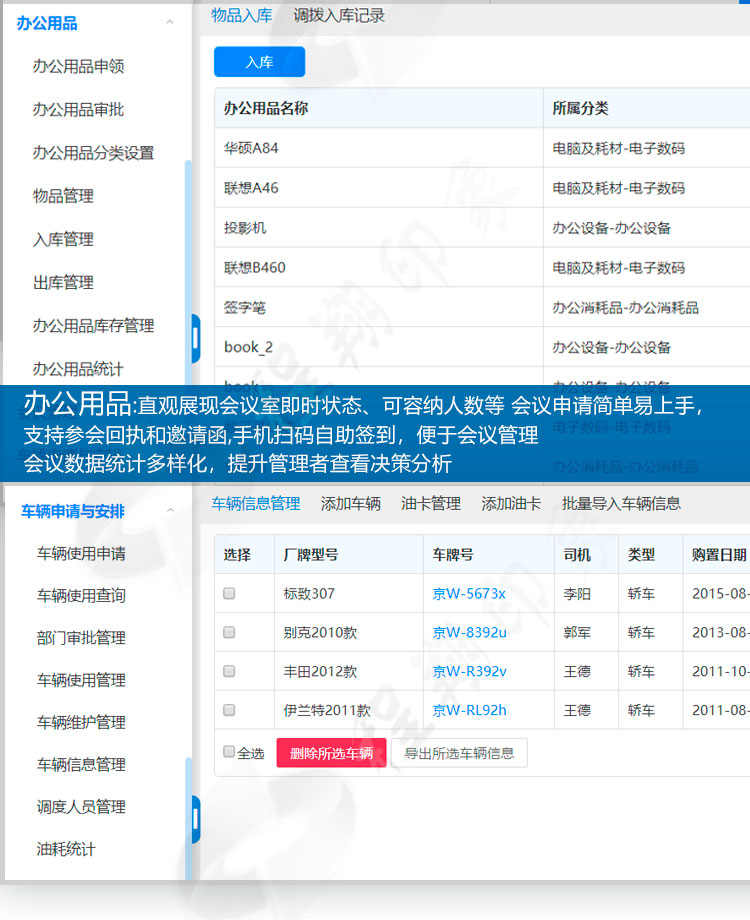Open 车辆使用申请 in sidebar

81,553
